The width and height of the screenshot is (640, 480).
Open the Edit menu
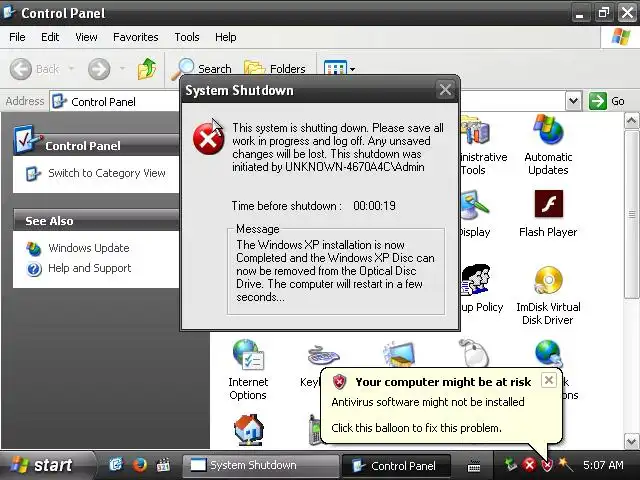click(50, 37)
